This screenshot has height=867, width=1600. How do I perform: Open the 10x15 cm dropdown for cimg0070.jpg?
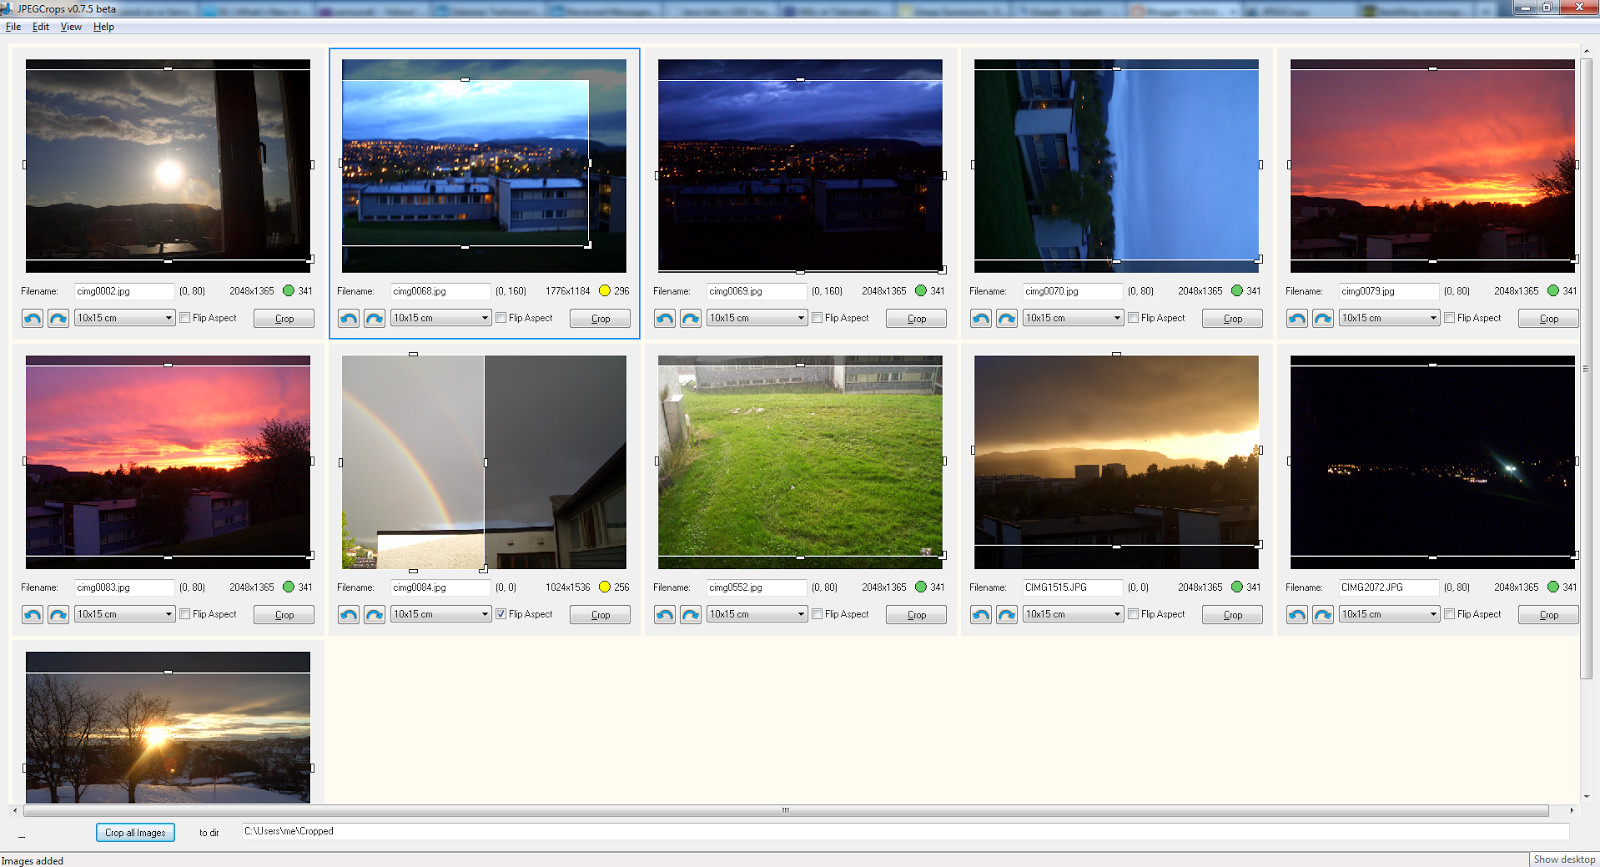[x=1073, y=318]
